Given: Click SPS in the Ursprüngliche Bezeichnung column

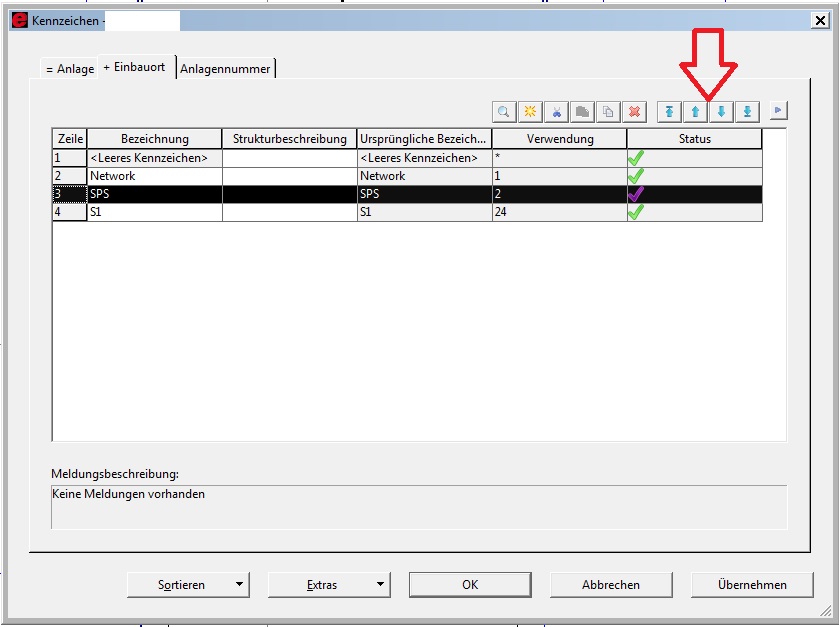Looking at the screenshot, I should click(424, 194).
